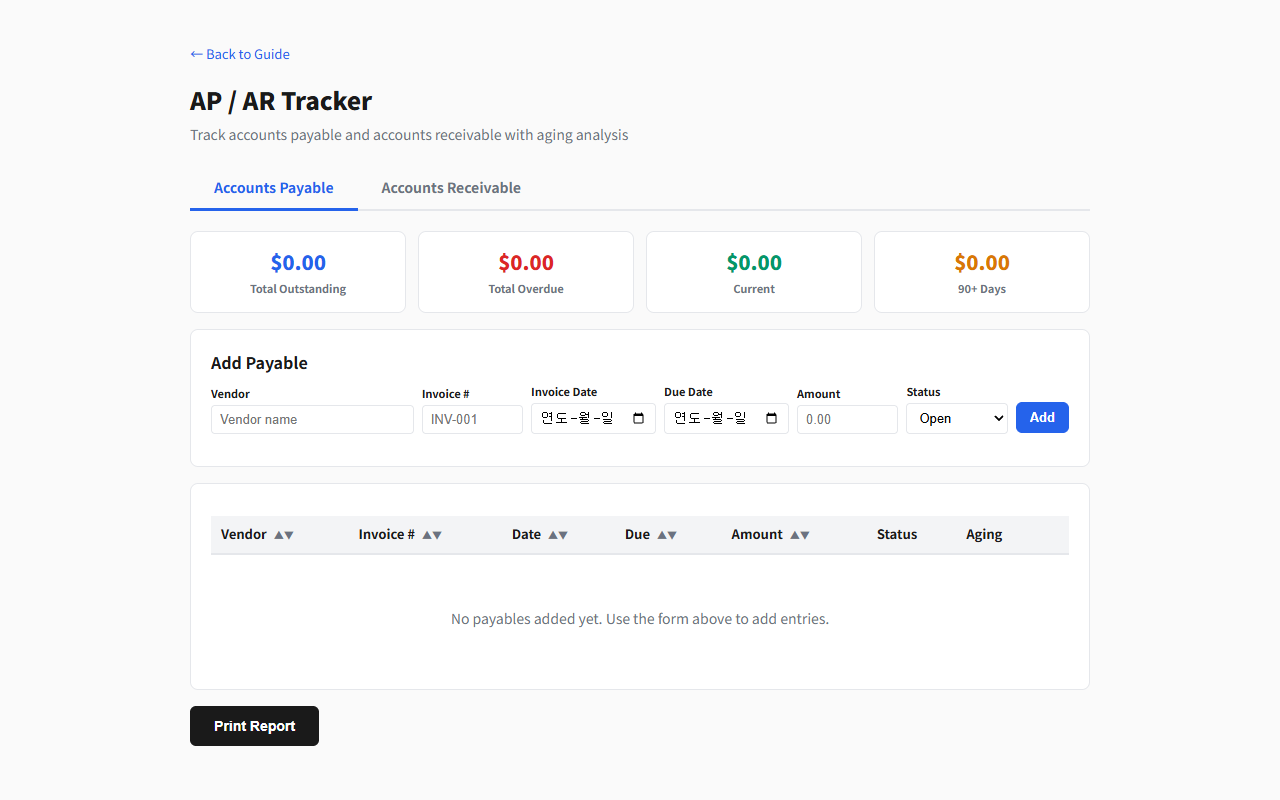Click into the Amount field

847,420
